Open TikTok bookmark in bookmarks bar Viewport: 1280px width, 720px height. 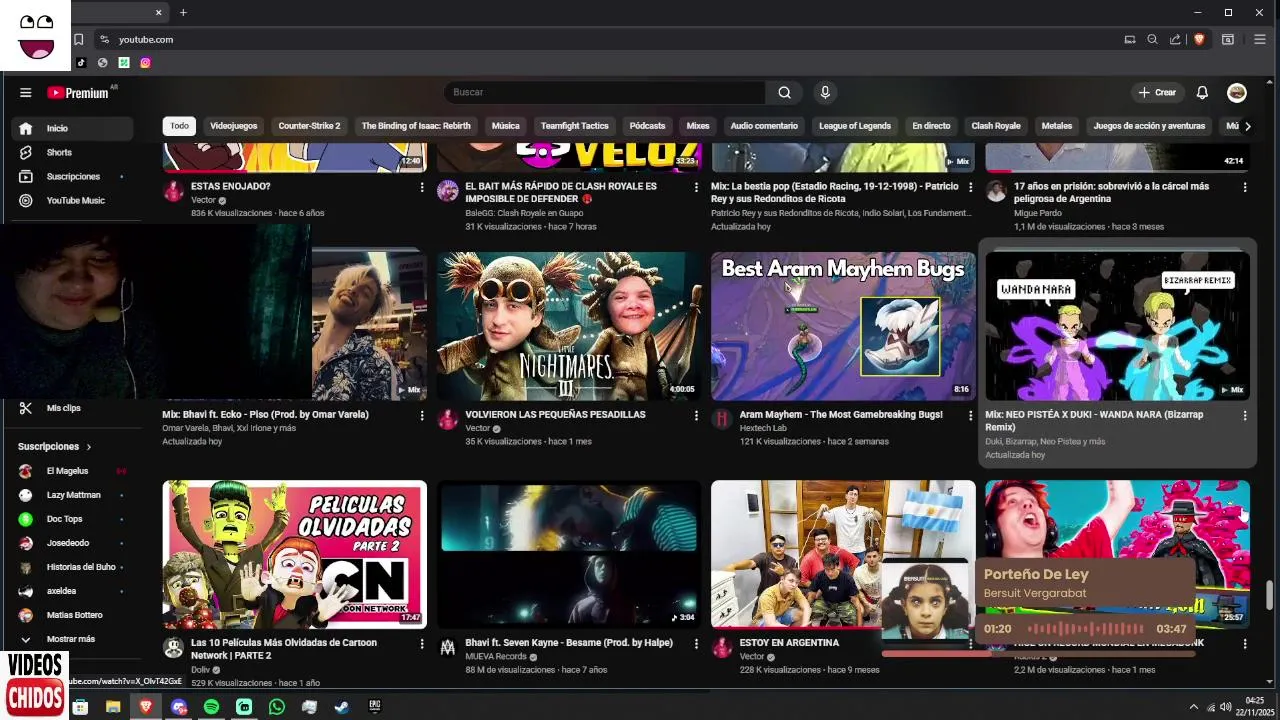pyautogui.click(x=81, y=63)
